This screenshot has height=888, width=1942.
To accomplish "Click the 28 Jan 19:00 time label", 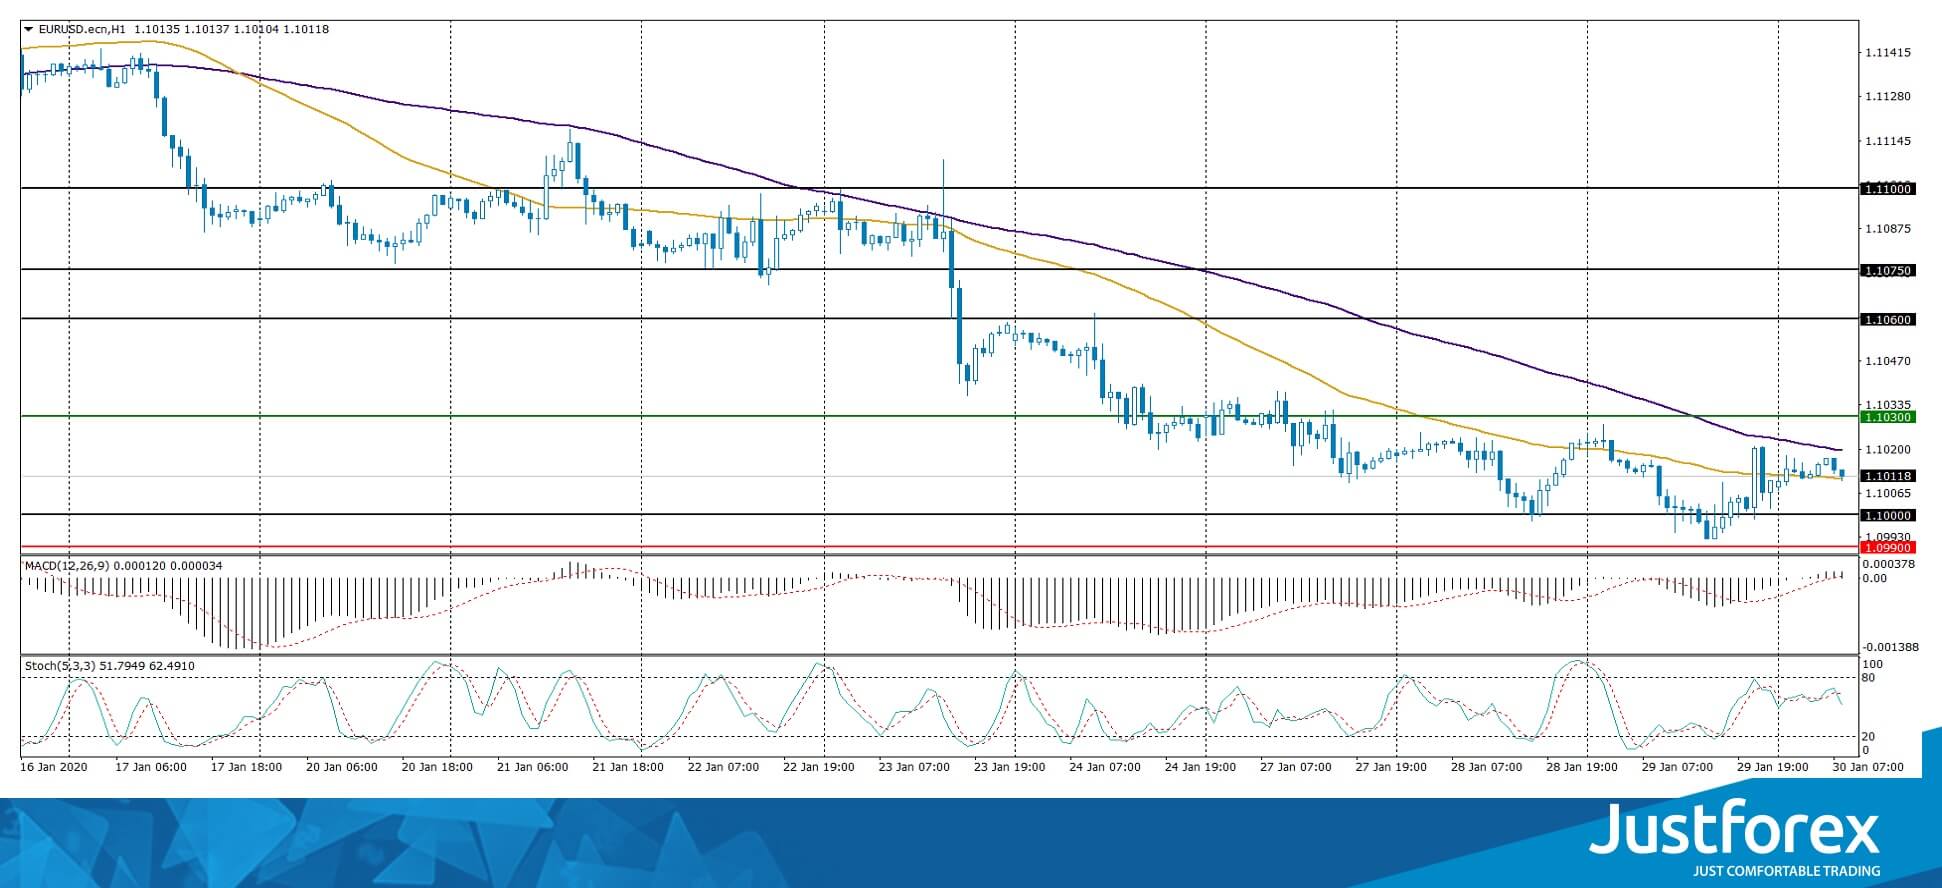I will pyautogui.click(x=1582, y=767).
